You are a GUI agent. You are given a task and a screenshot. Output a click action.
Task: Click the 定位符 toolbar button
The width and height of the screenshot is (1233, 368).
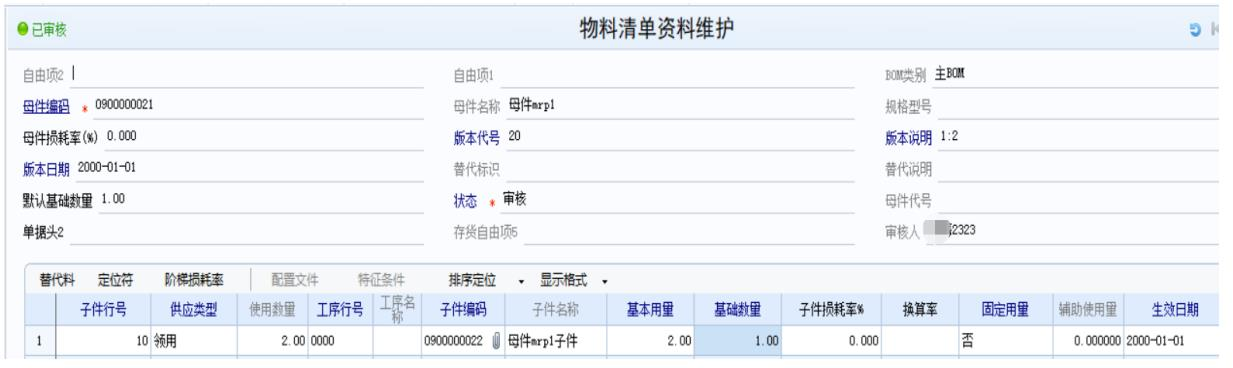coord(115,279)
